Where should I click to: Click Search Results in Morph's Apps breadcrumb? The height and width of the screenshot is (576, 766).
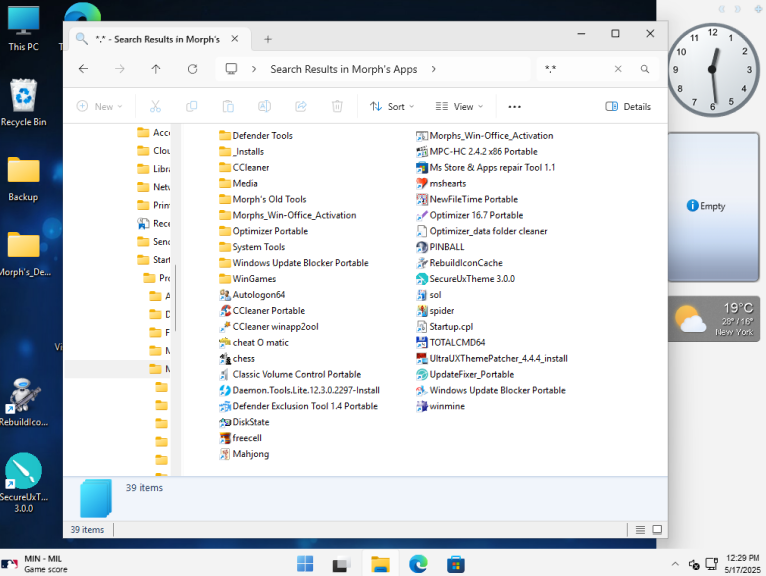[x=344, y=69]
